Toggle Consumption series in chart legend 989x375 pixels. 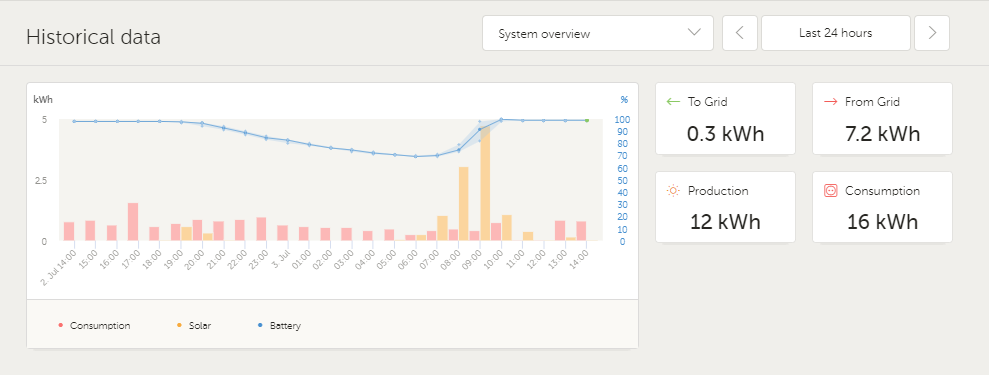pos(95,326)
